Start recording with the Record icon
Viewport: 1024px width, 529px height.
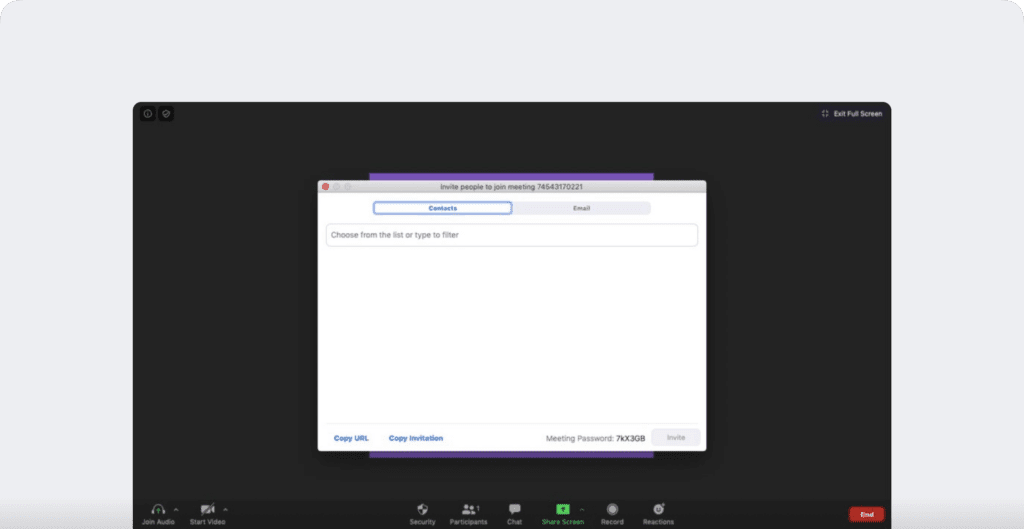click(612, 509)
